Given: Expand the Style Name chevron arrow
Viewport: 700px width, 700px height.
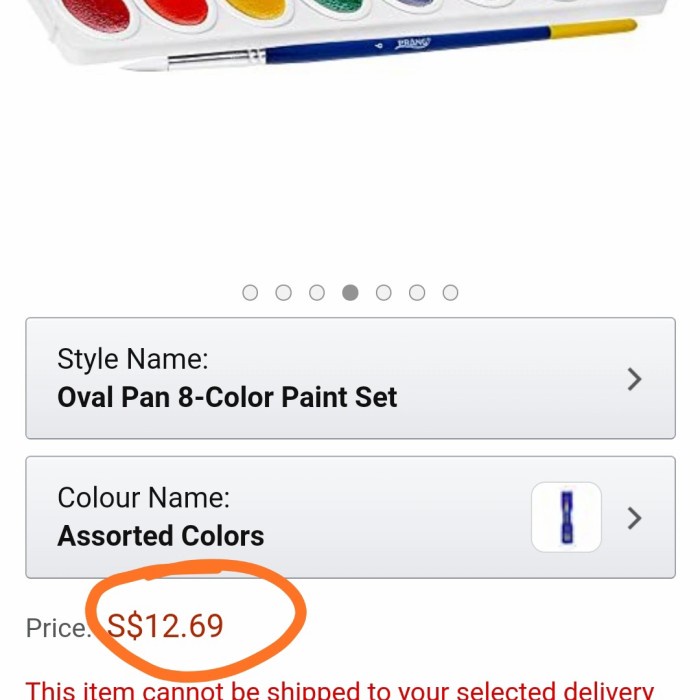Looking at the screenshot, I should click(x=634, y=379).
